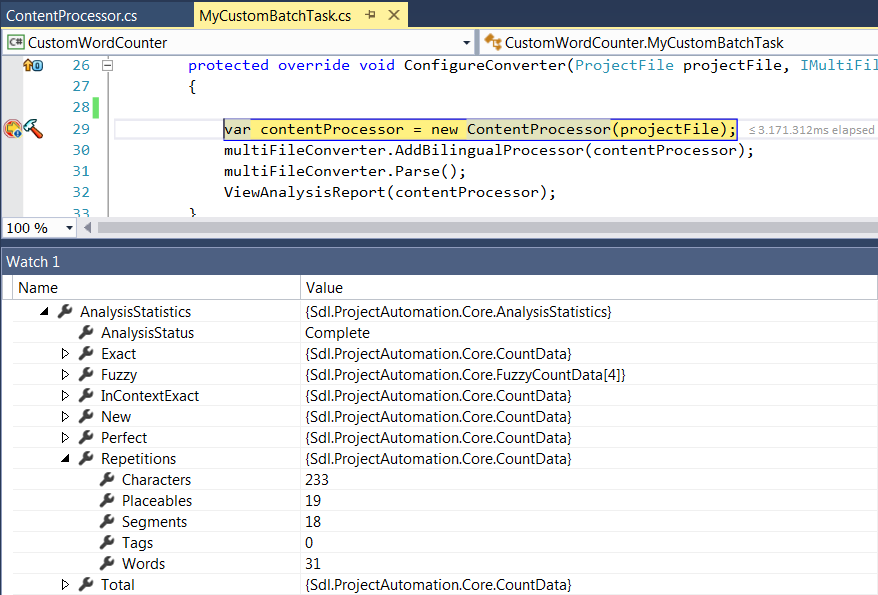Click the wrench icon beside Words
Screen dimensions: 878x595
(107, 564)
